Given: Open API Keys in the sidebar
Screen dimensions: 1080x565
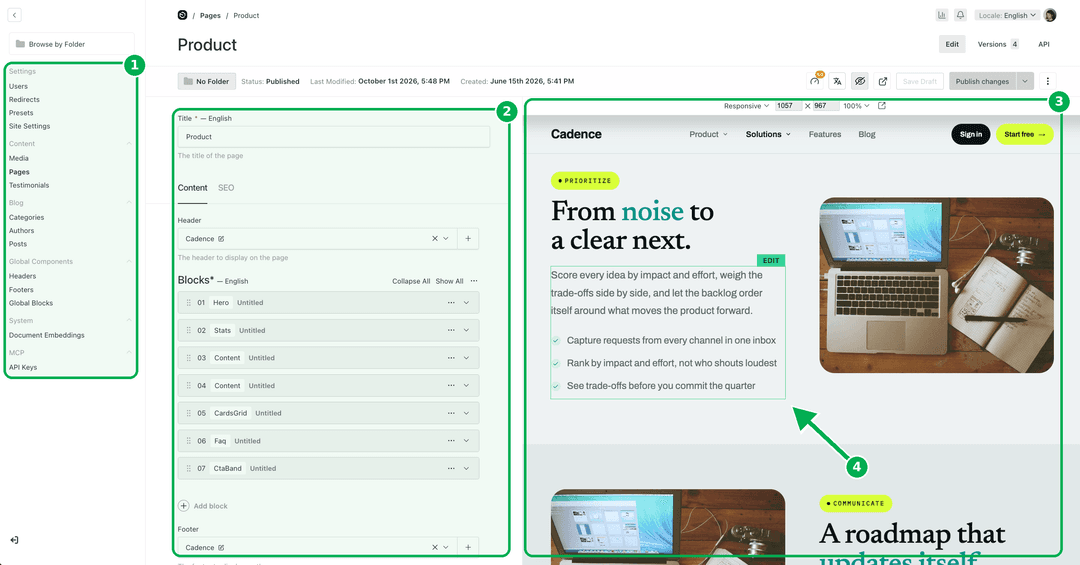Looking at the screenshot, I should coord(23,367).
